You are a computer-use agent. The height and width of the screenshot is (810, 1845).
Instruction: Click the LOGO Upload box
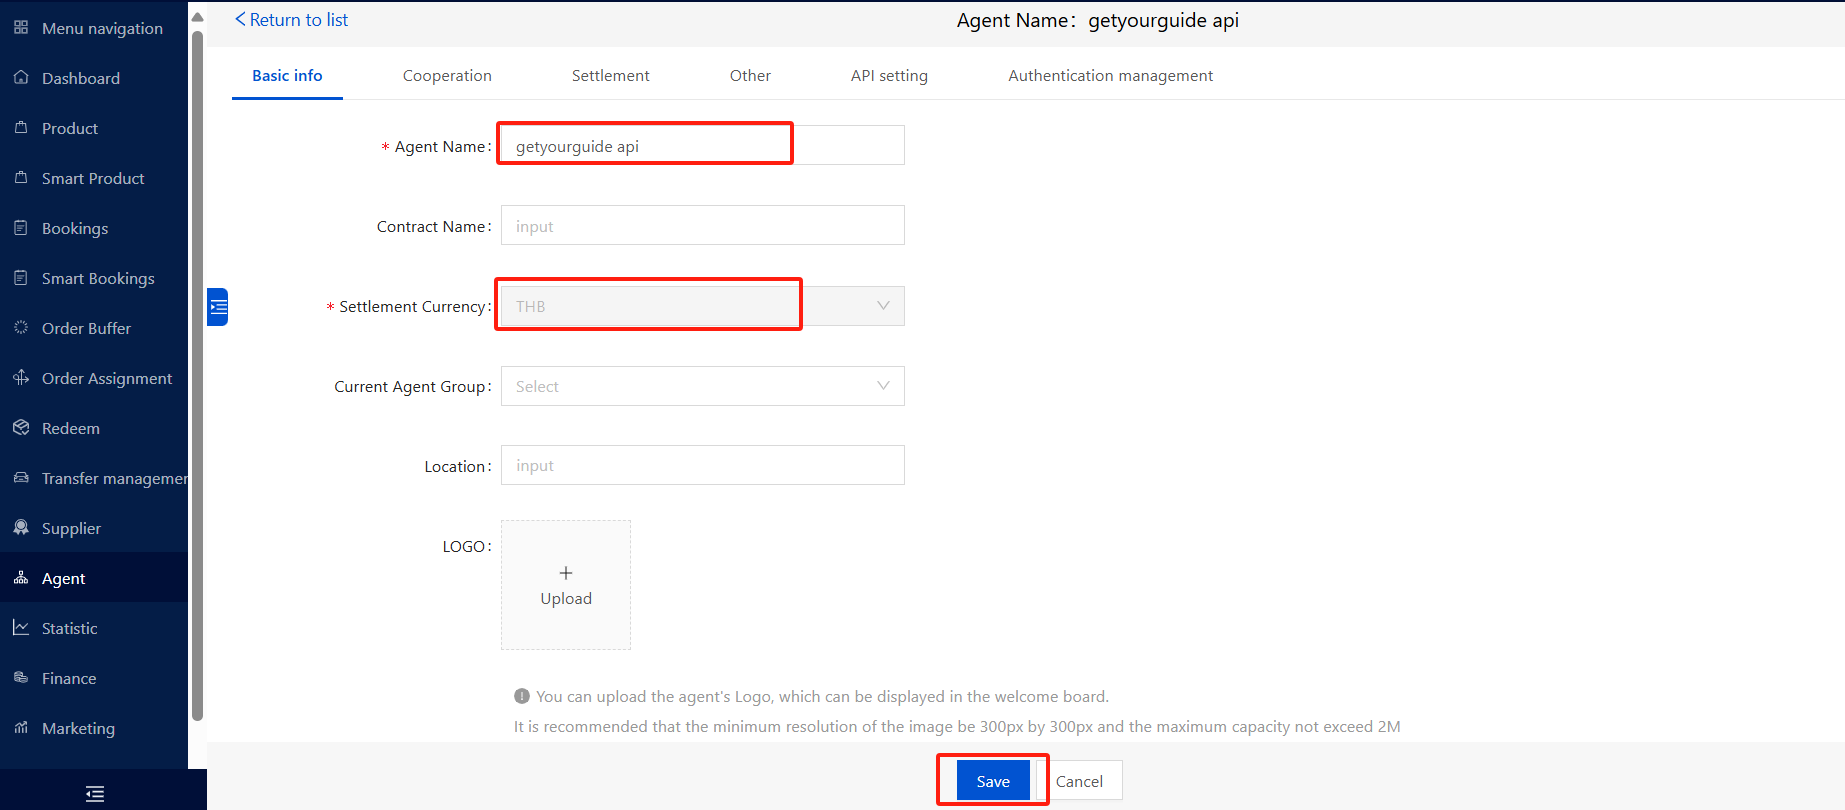click(566, 585)
